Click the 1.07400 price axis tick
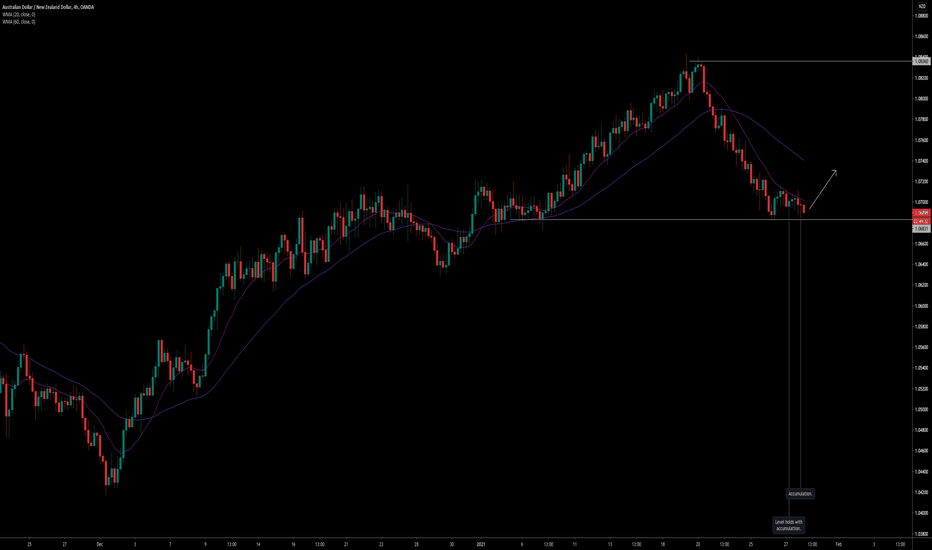 pos(921,161)
